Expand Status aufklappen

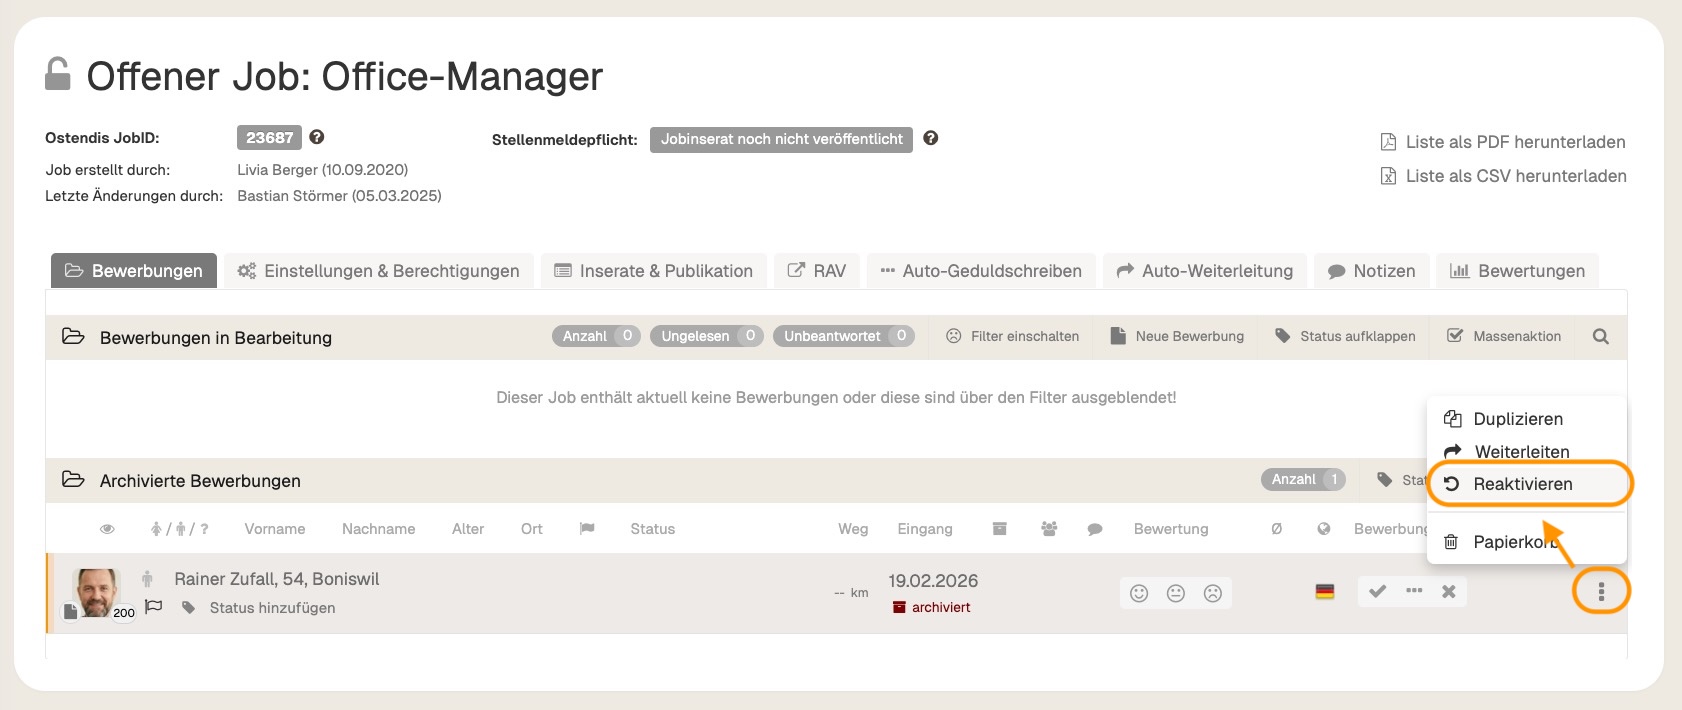(1345, 337)
